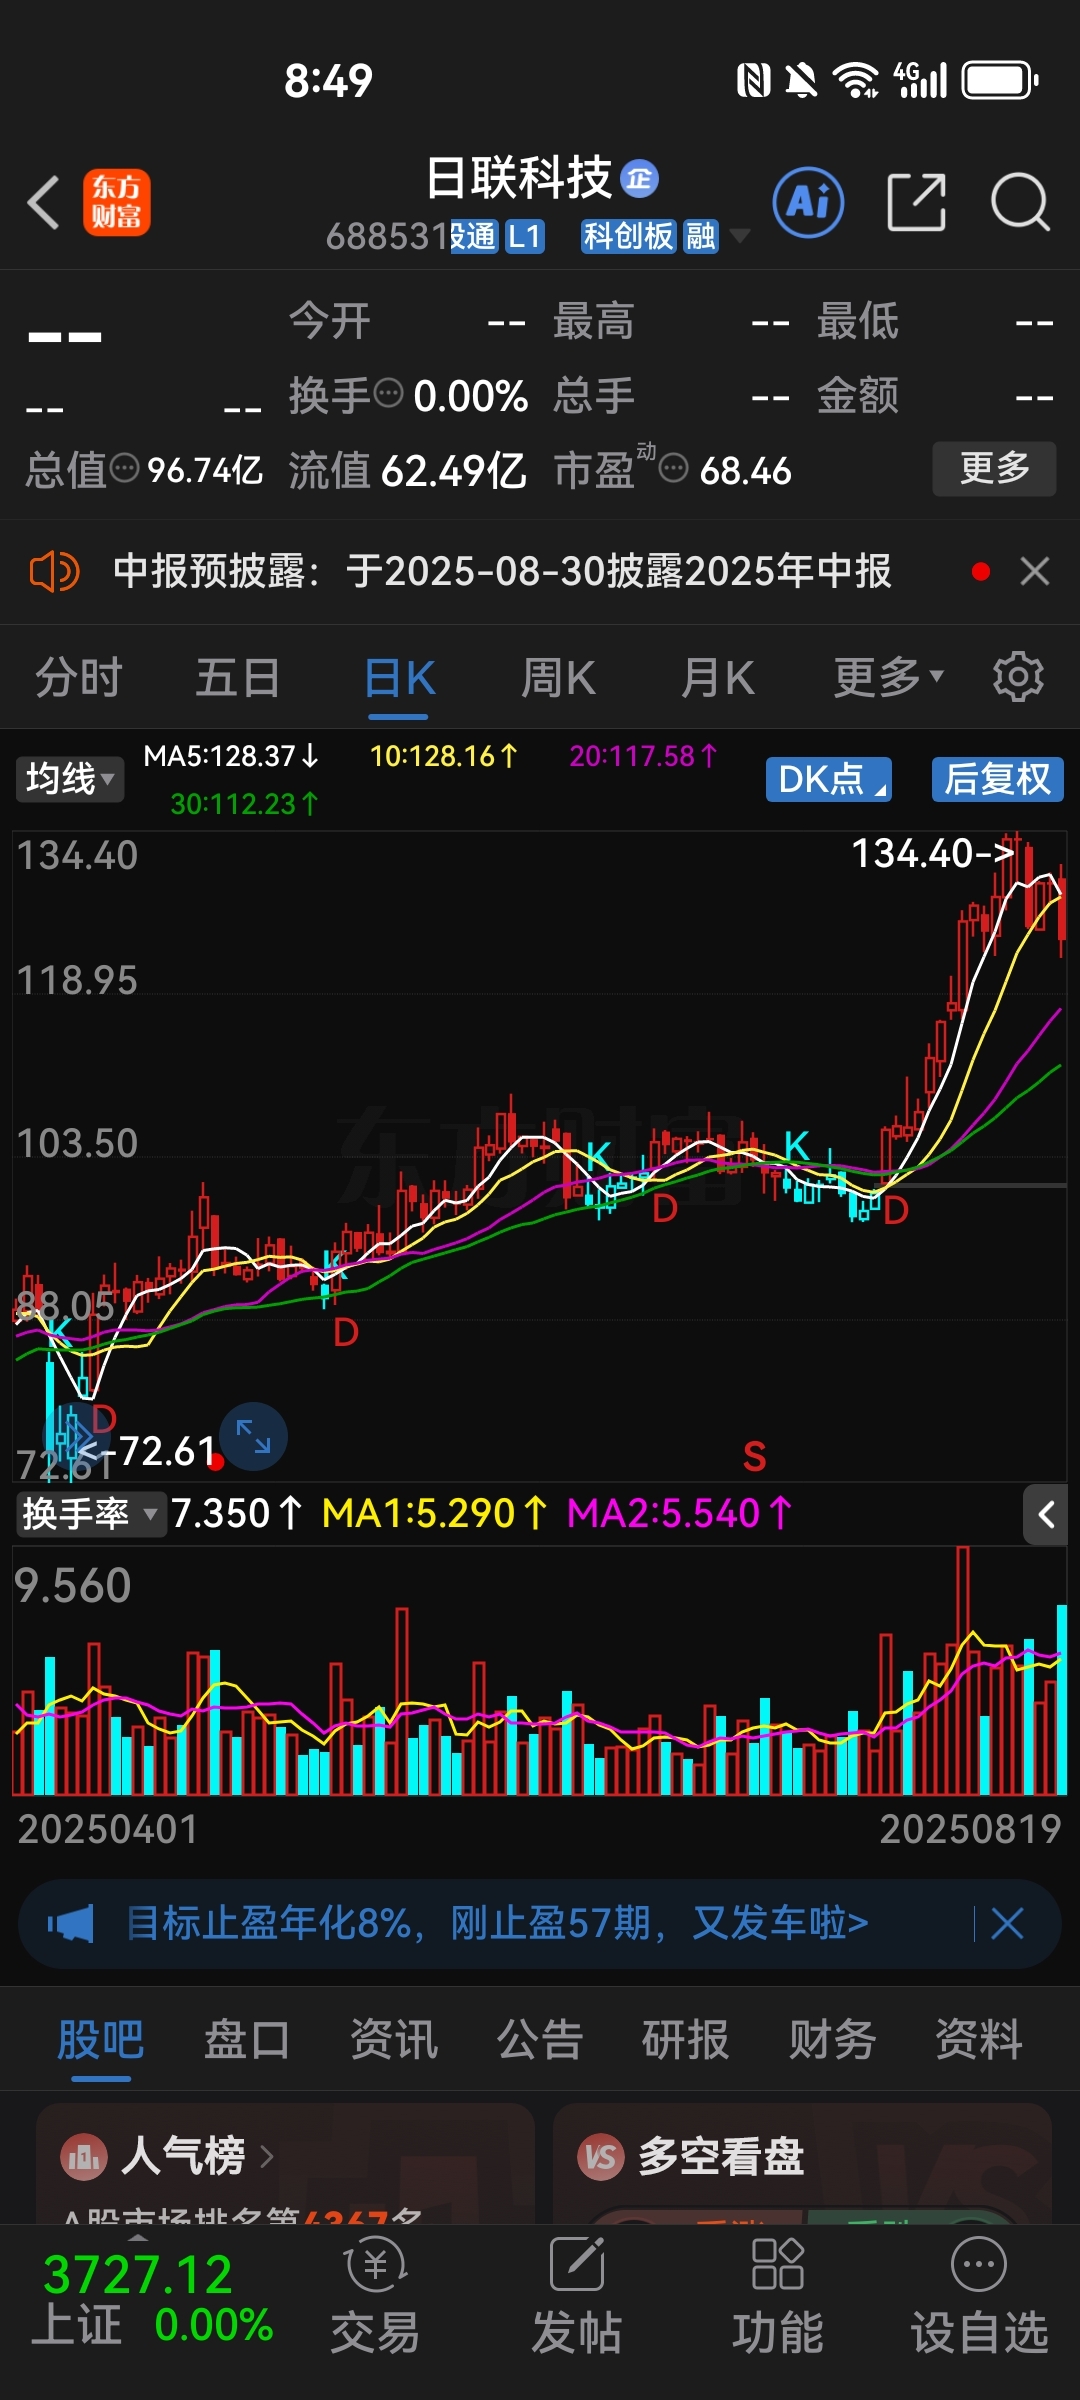Tap the 20:117.58 moving average label

pos(644,756)
